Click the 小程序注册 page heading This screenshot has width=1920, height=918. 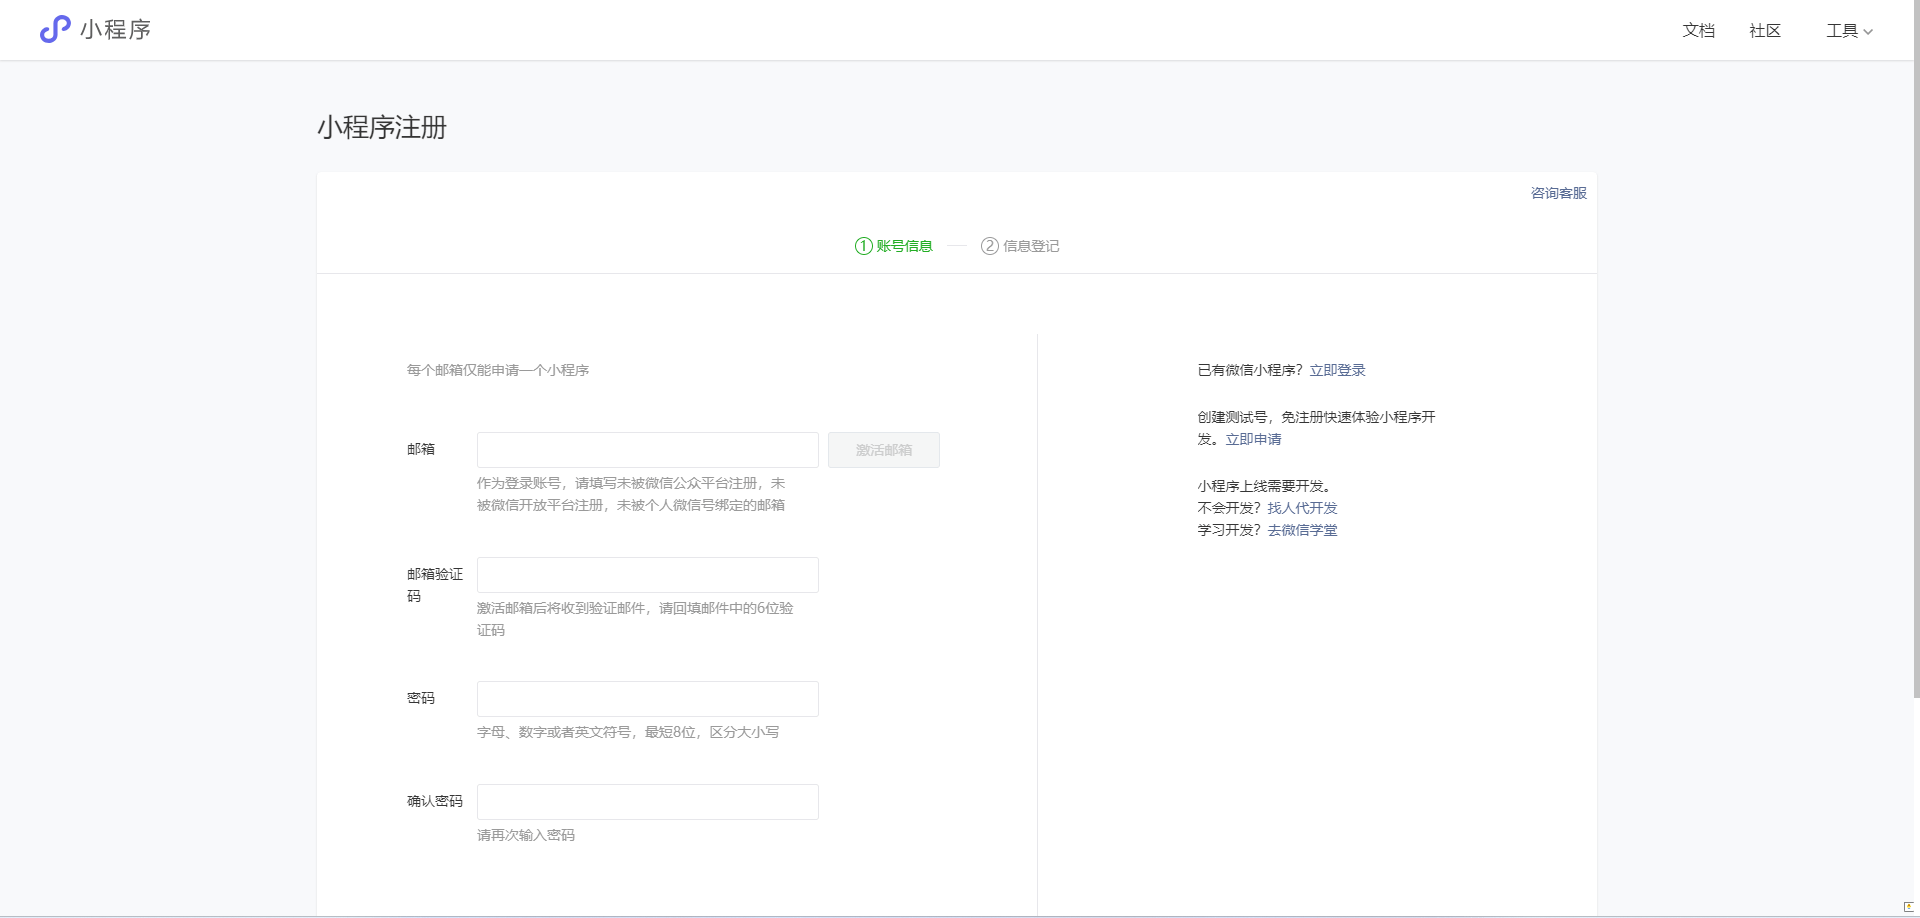380,128
